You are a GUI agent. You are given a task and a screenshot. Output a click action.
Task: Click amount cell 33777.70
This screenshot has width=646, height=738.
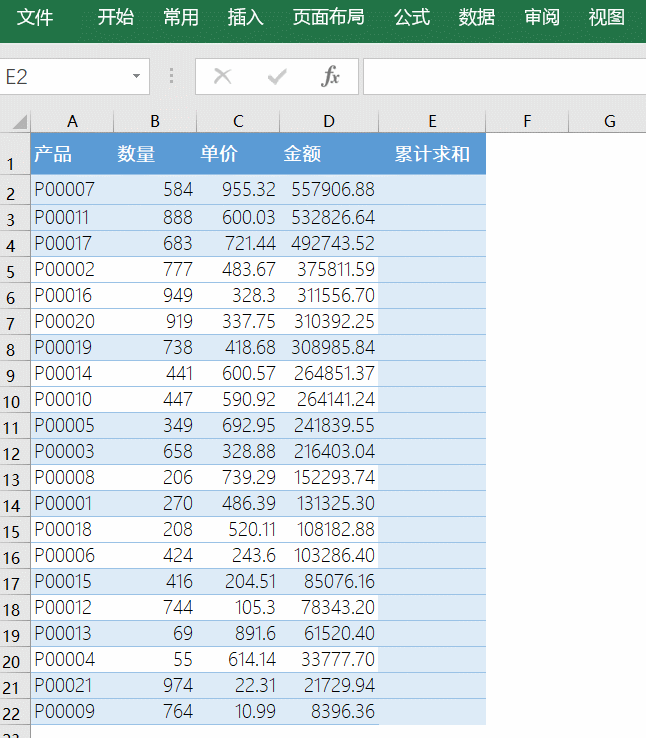click(329, 659)
